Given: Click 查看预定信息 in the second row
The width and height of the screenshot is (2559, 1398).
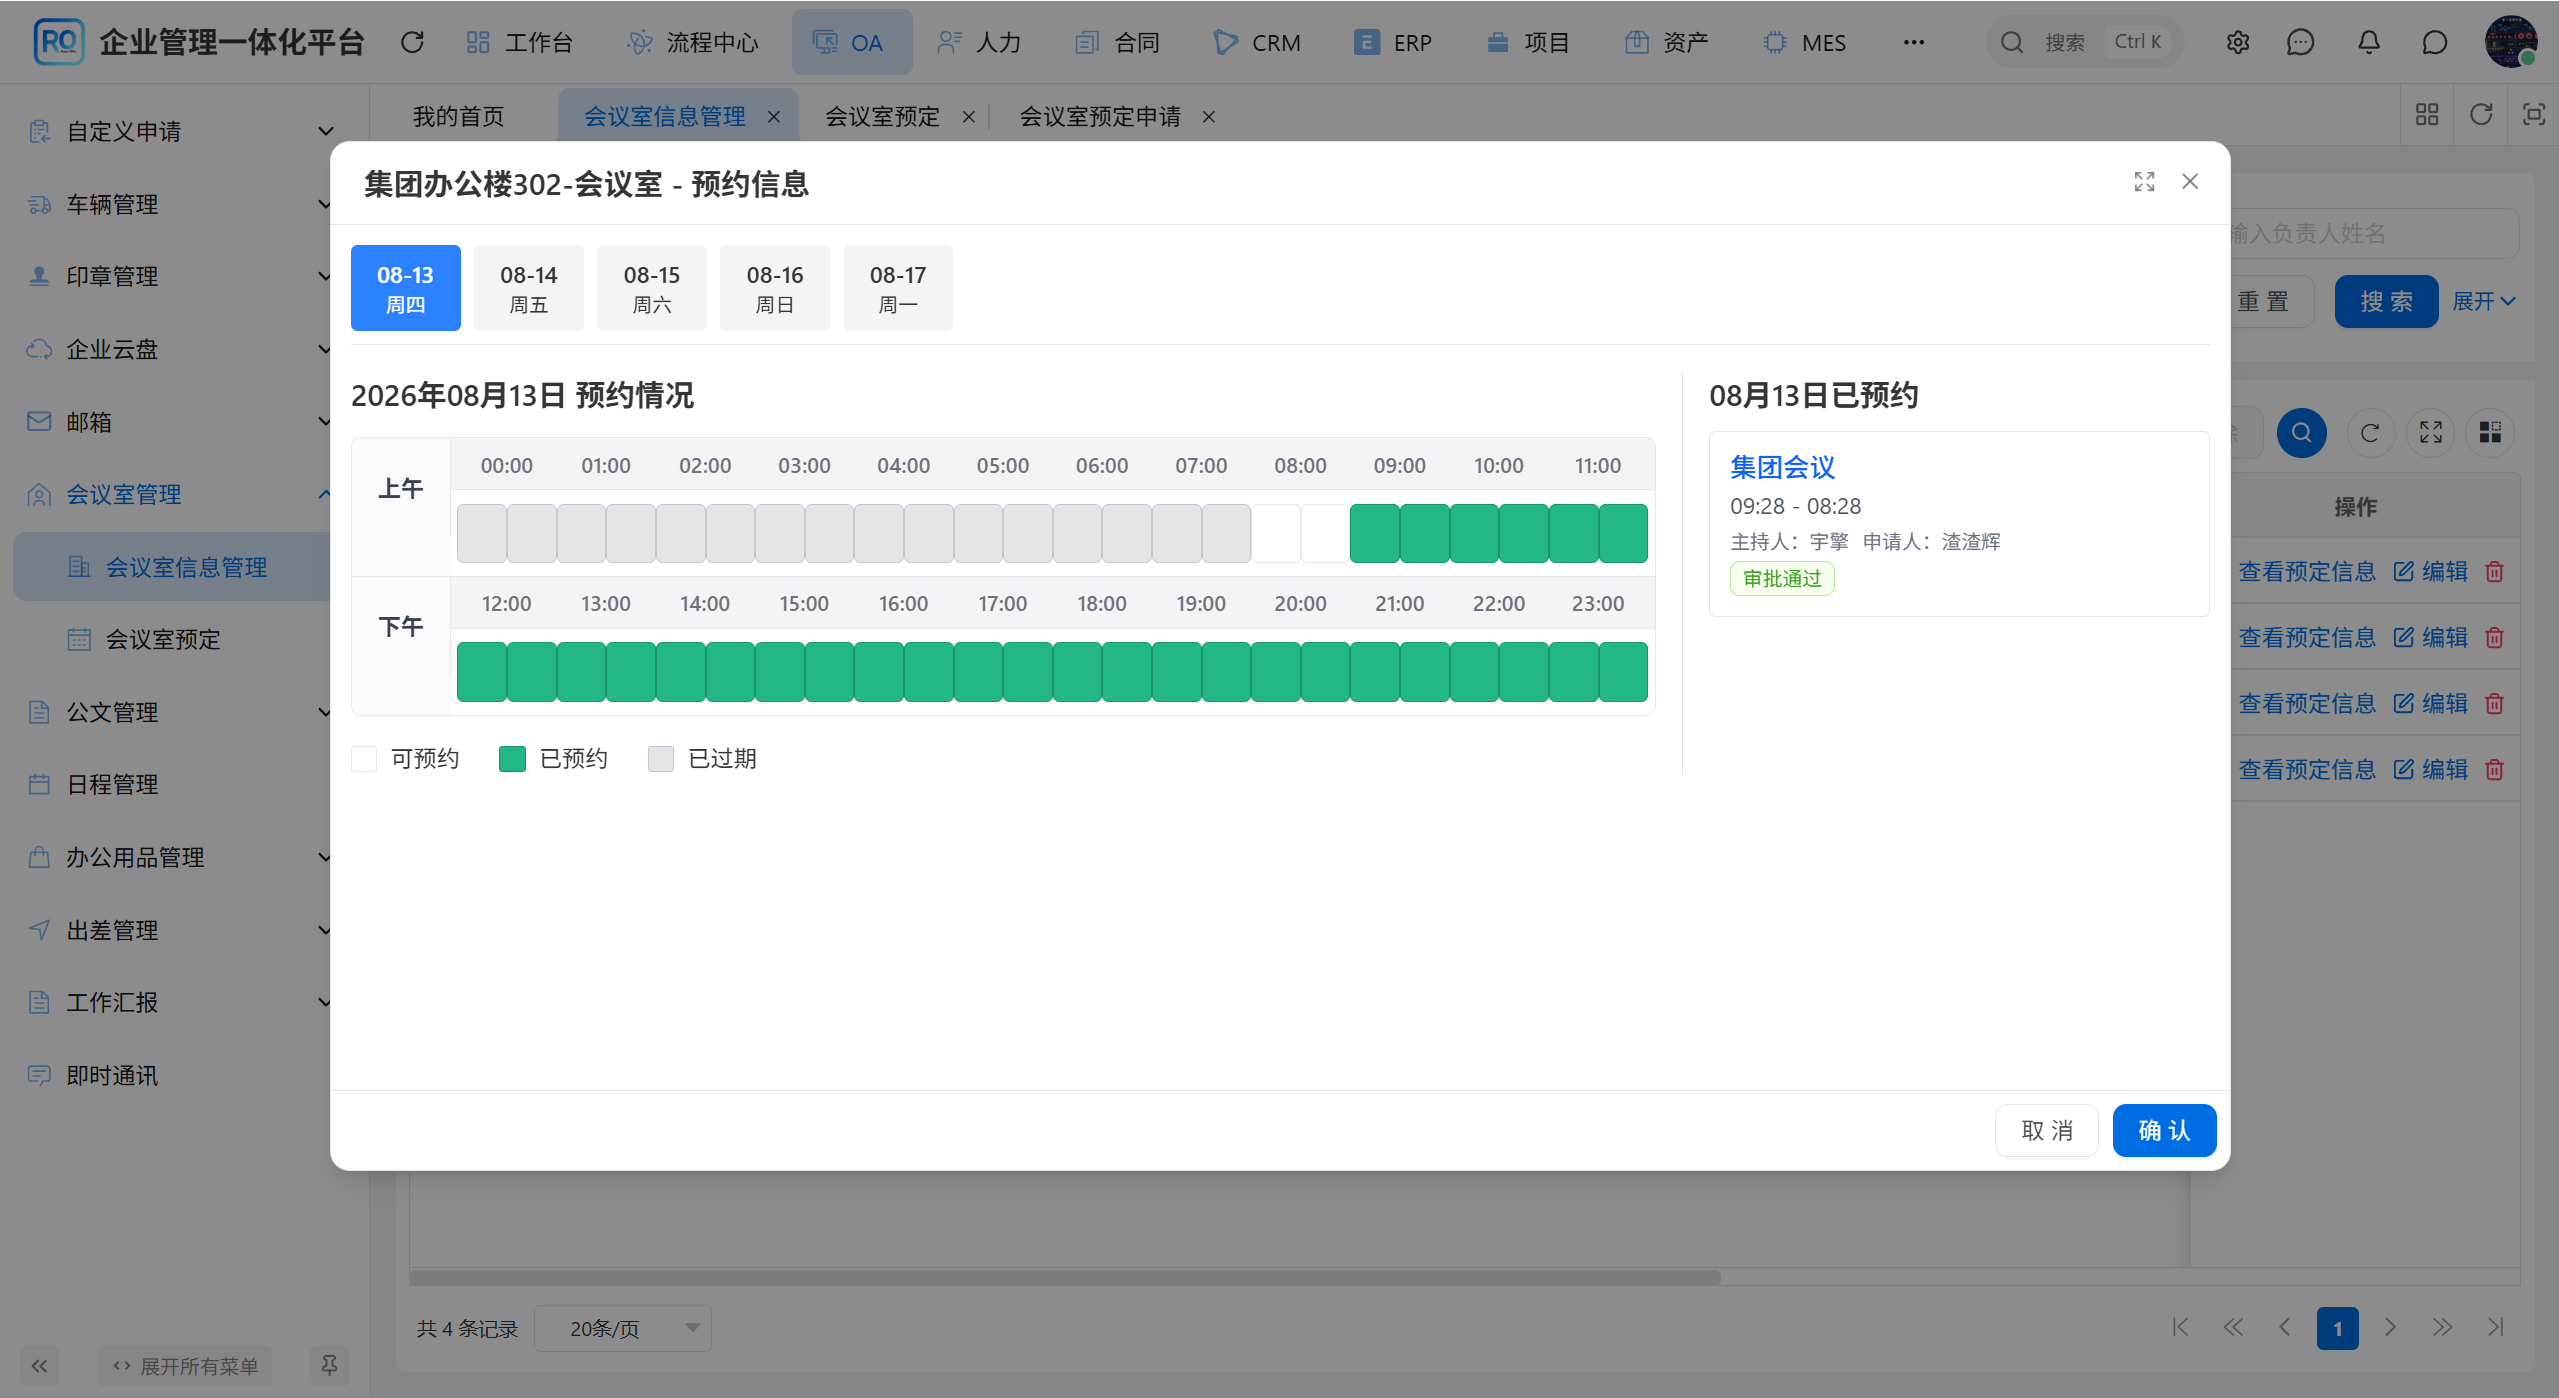Looking at the screenshot, I should 2306,638.
